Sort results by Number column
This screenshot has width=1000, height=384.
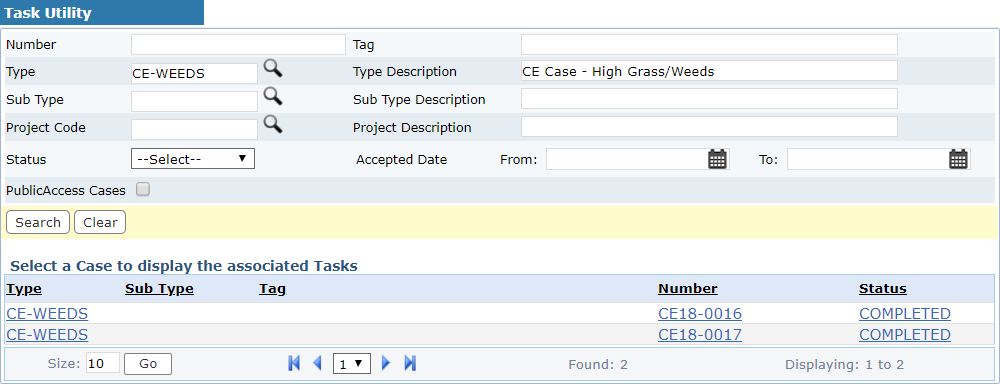tap(688, 288)
